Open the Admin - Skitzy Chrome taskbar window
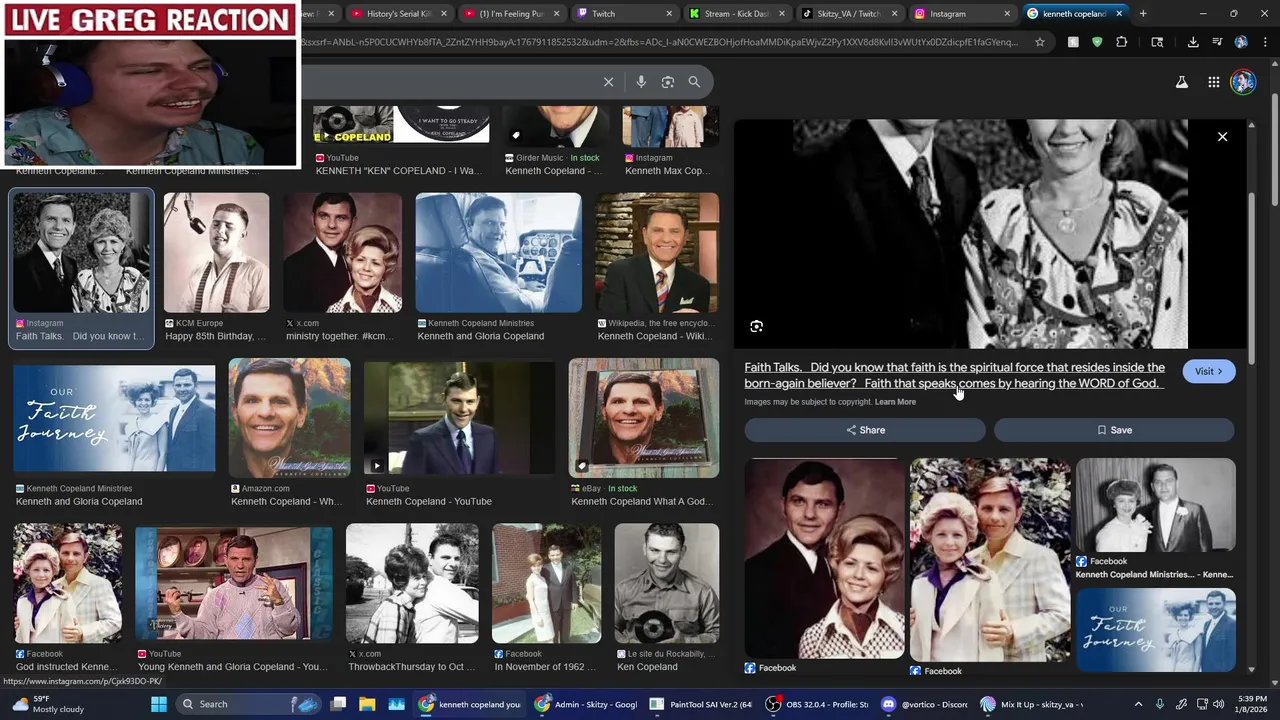The image size is (1280, 720). pyautogui.click(x=585, y=704)
